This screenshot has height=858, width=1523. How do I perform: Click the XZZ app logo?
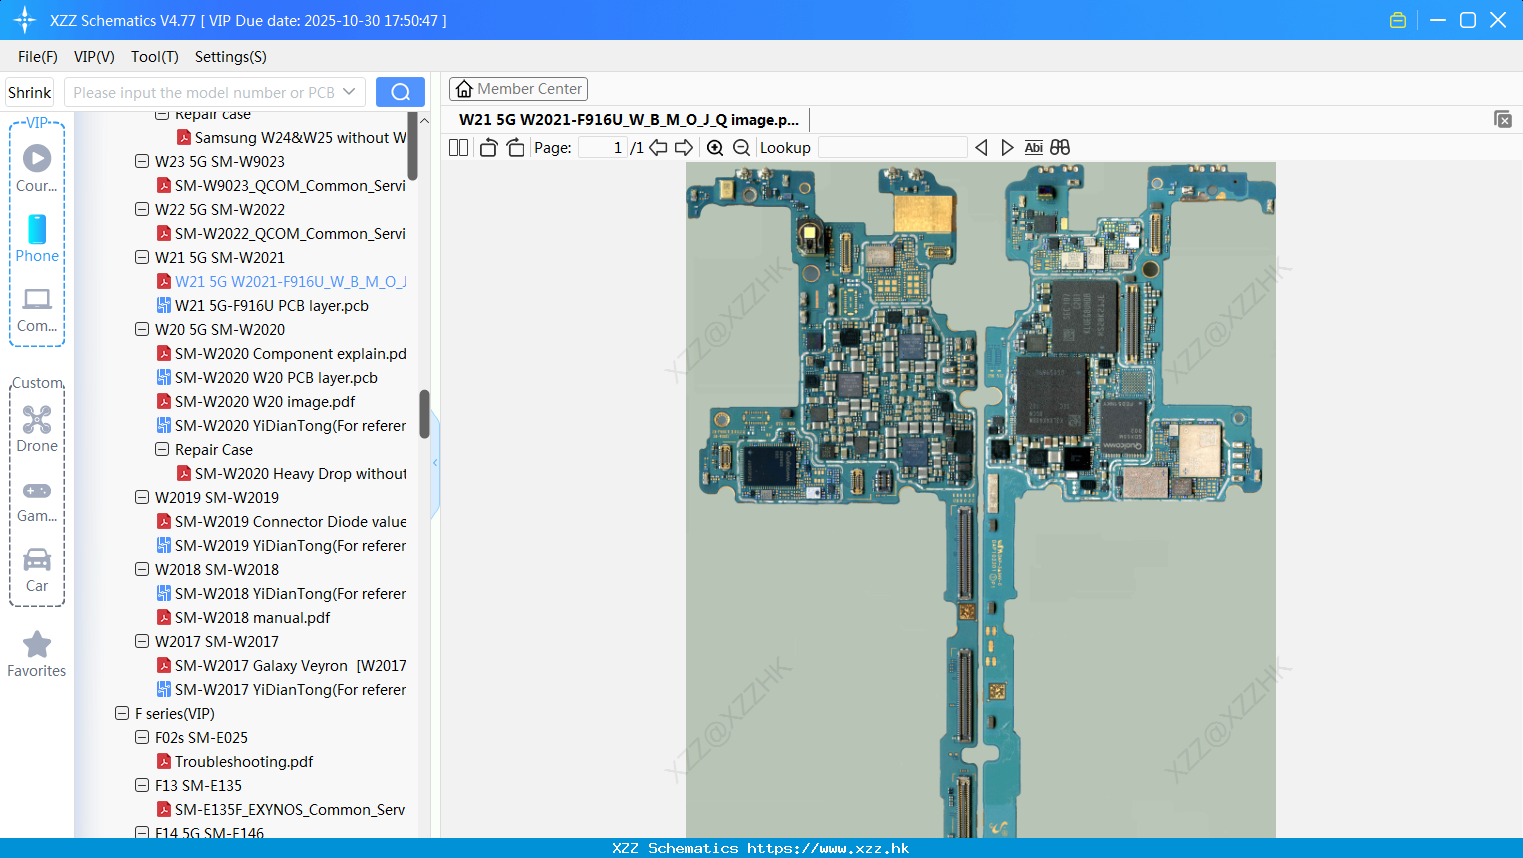pyautogui.click(x=25, y=20)
